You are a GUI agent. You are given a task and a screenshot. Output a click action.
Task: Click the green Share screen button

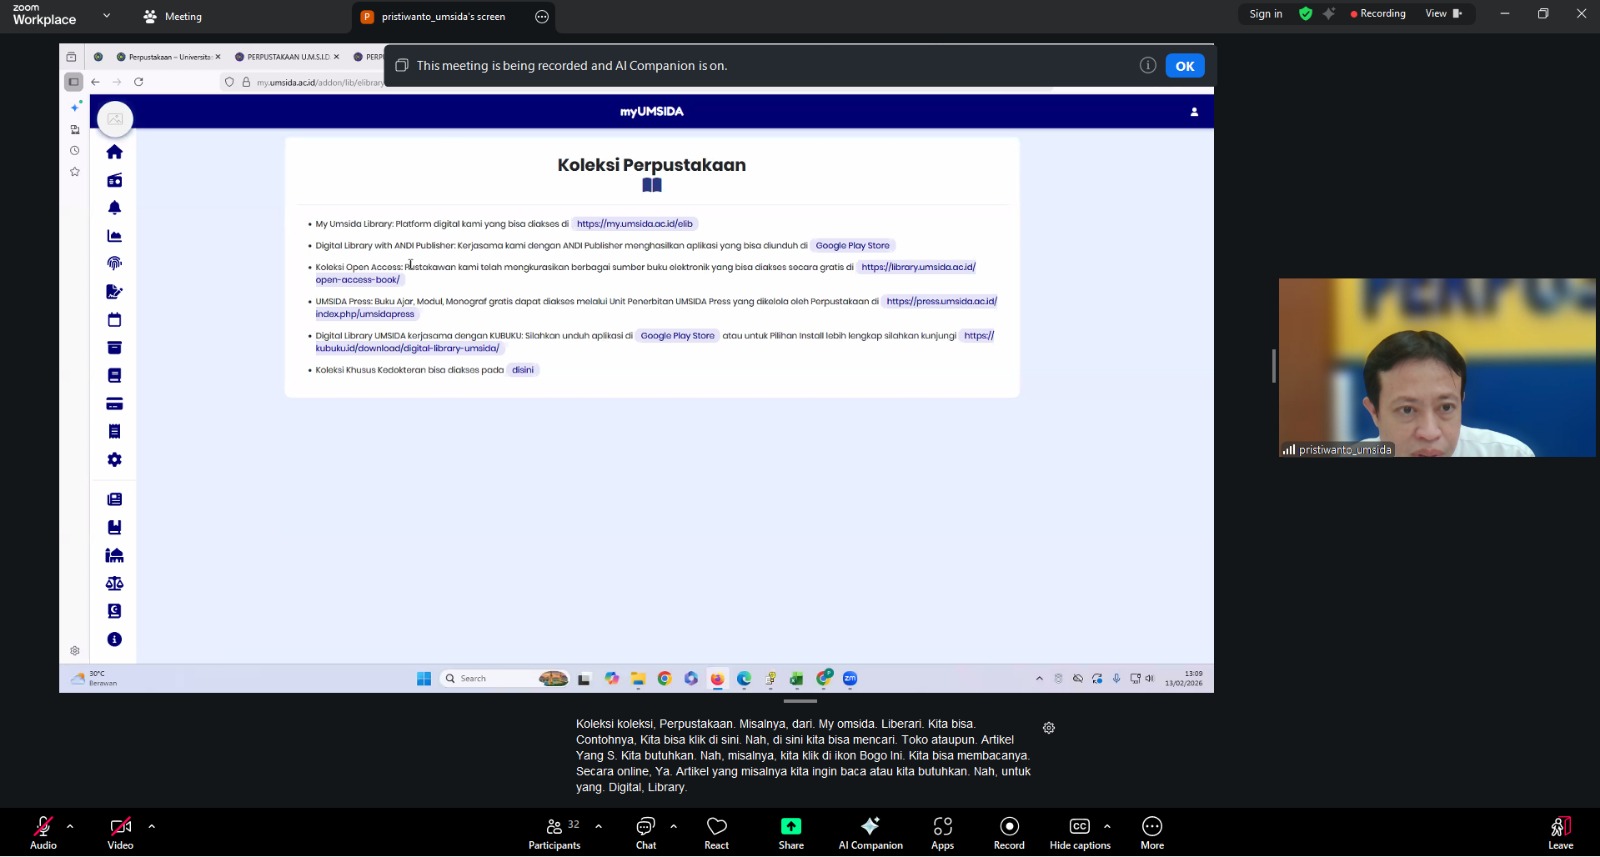[x=791, y=832]
